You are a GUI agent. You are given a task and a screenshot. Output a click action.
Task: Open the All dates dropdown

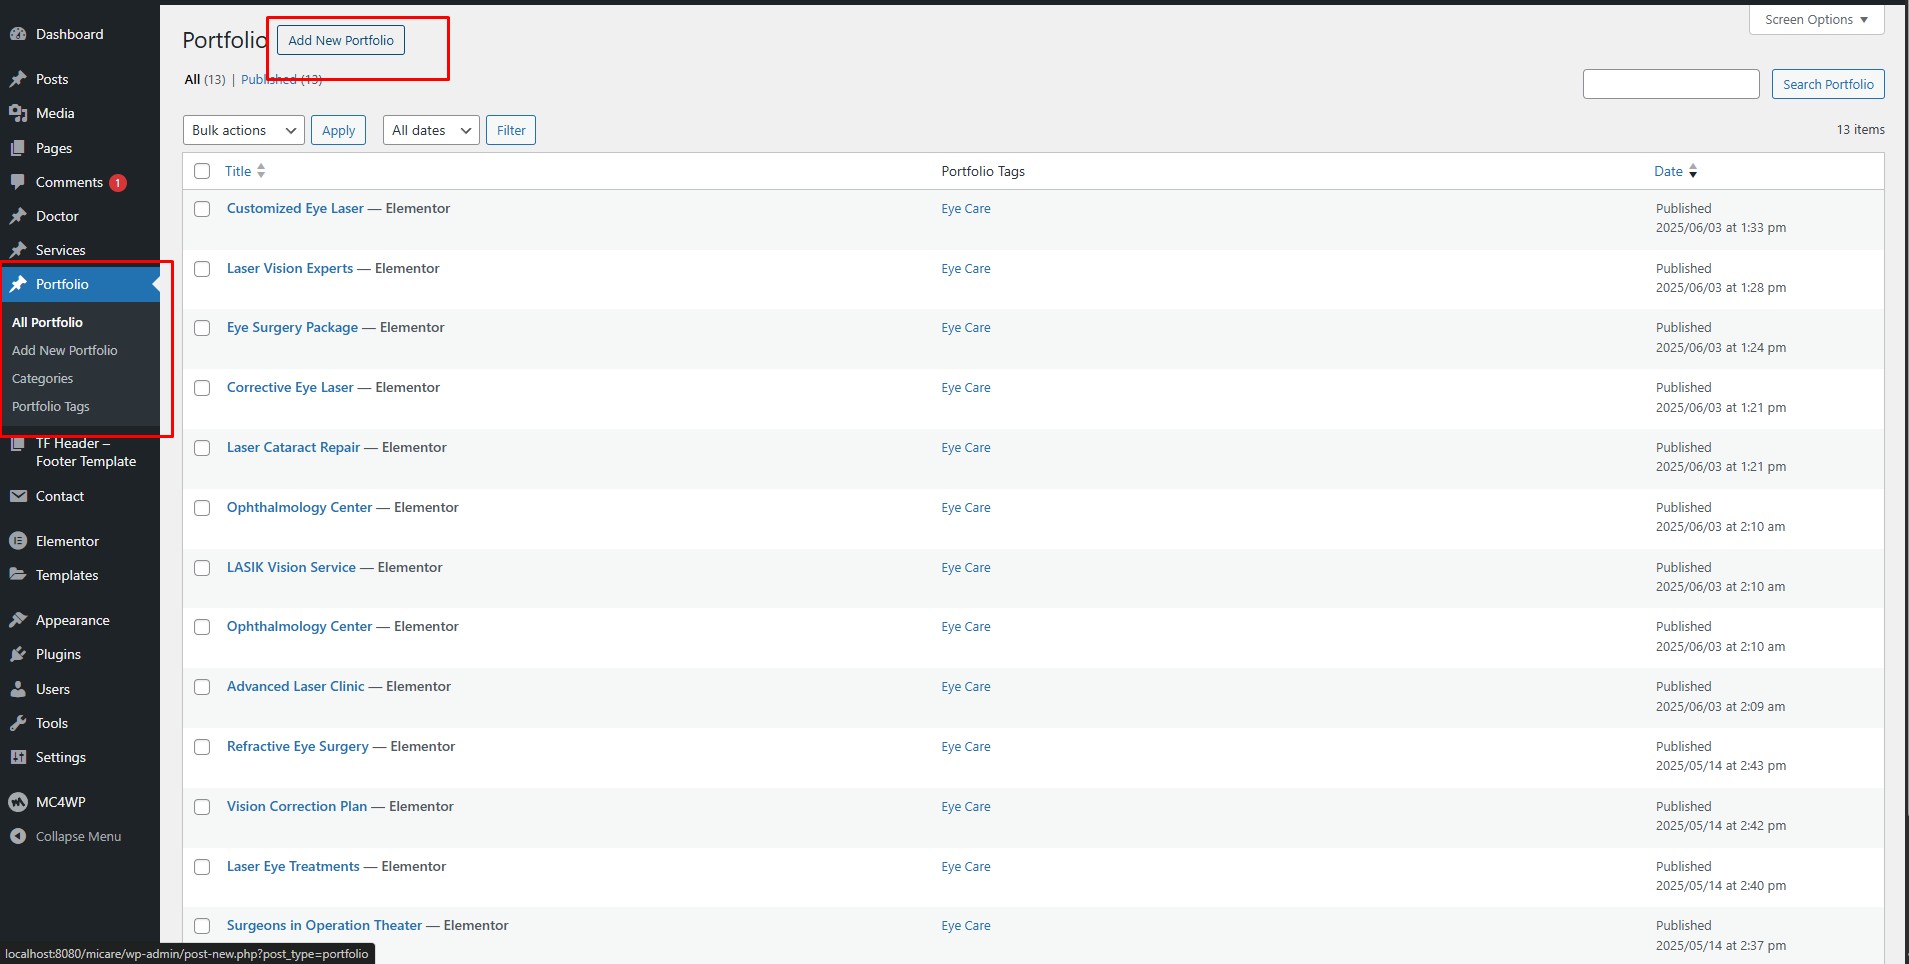[431, 130]
